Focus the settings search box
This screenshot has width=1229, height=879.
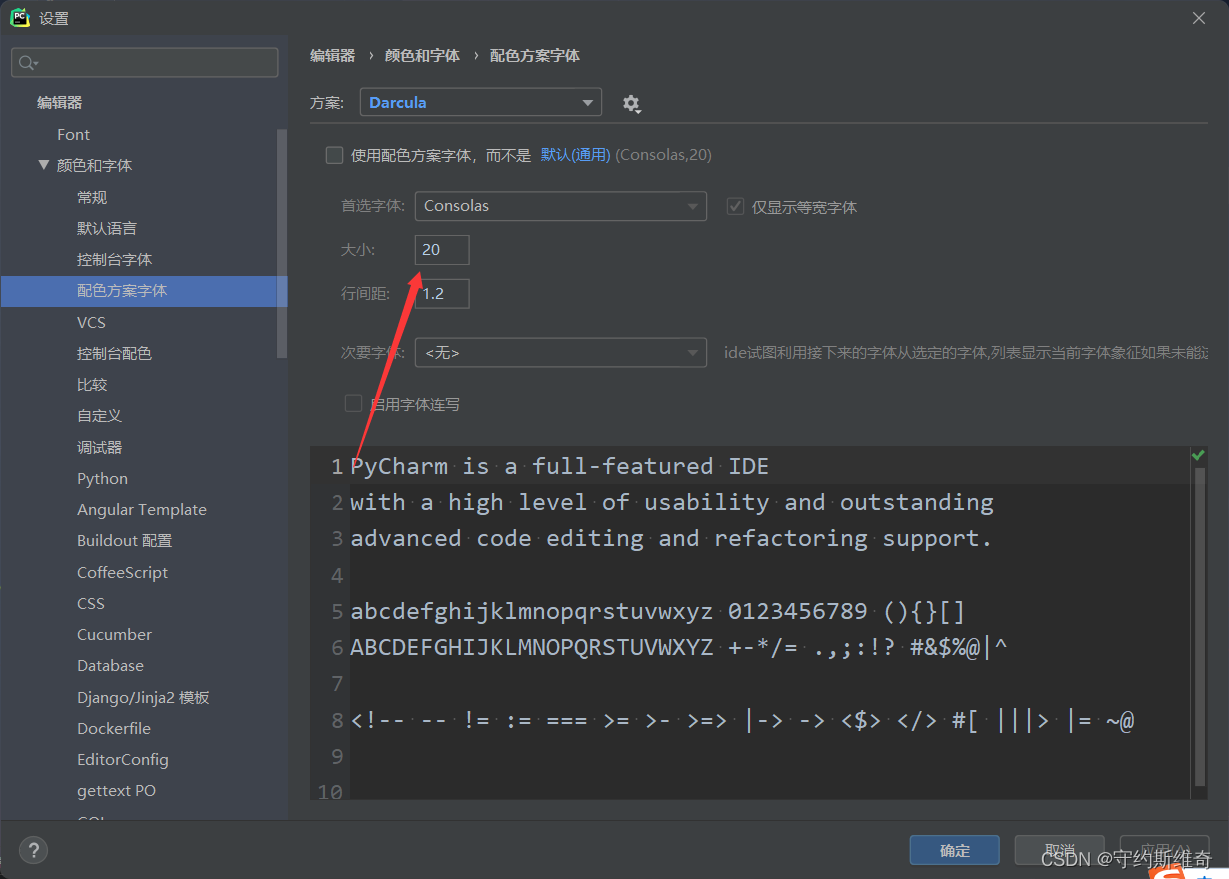145,63
